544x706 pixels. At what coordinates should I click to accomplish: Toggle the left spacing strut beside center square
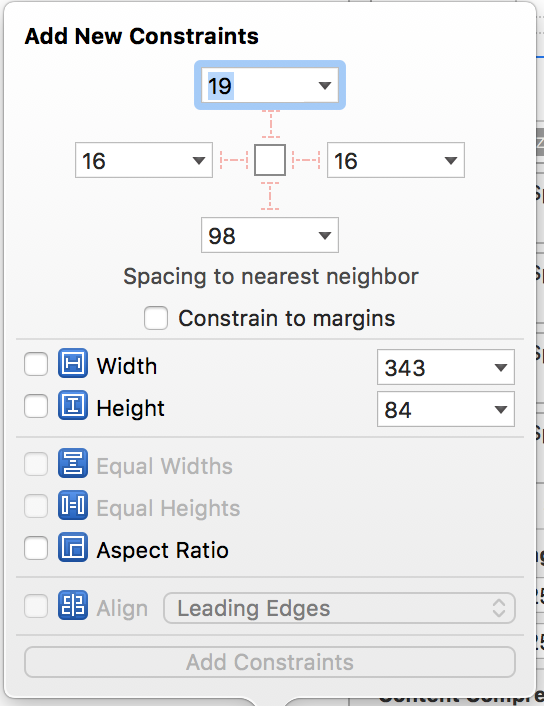click(234, 160)
